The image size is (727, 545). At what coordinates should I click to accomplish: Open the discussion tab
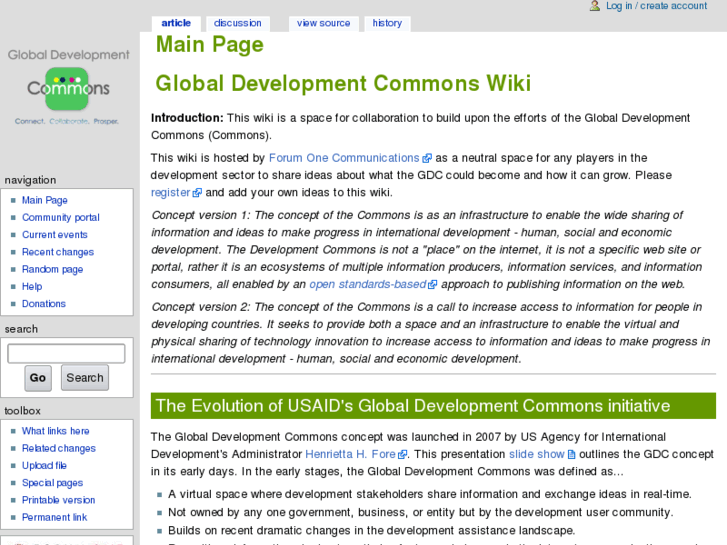[237, 23]
